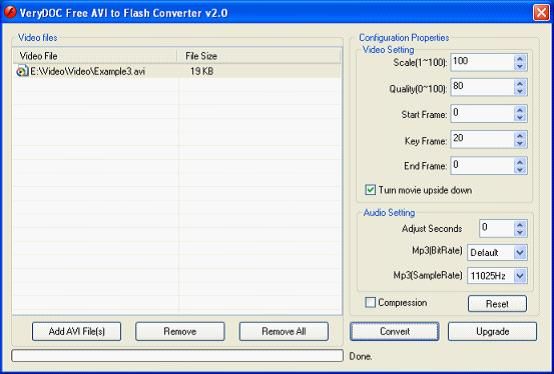Enable the Compression checkbox

[370, 302]
